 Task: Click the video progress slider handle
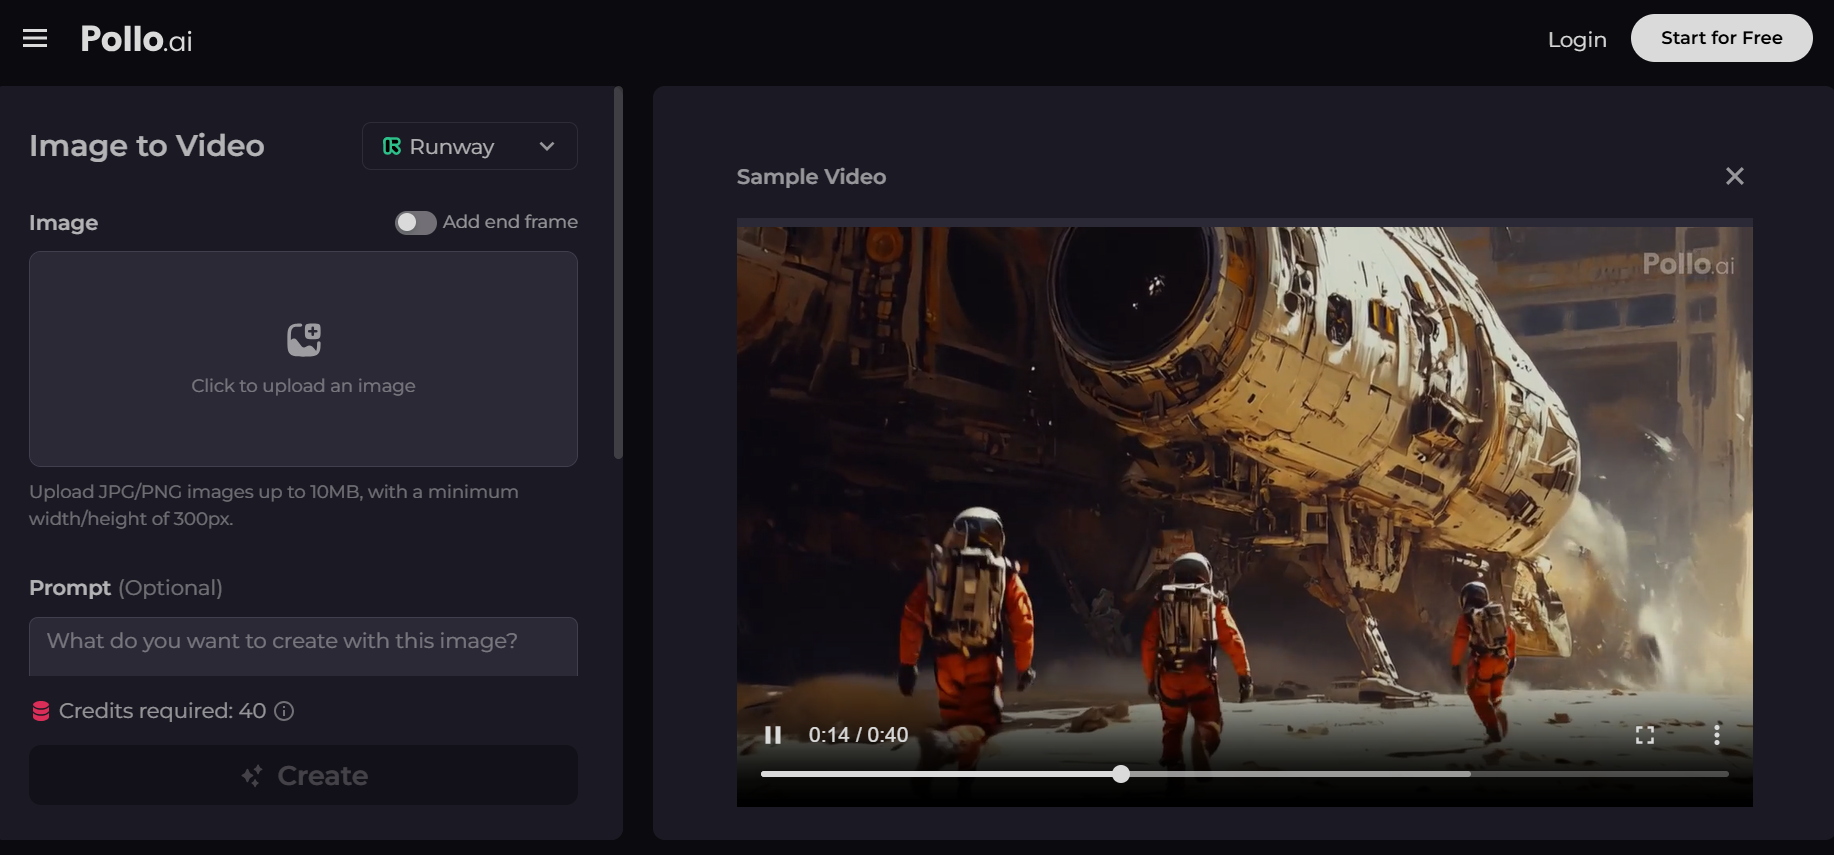pyautogui.click(x=1121, y=774)
